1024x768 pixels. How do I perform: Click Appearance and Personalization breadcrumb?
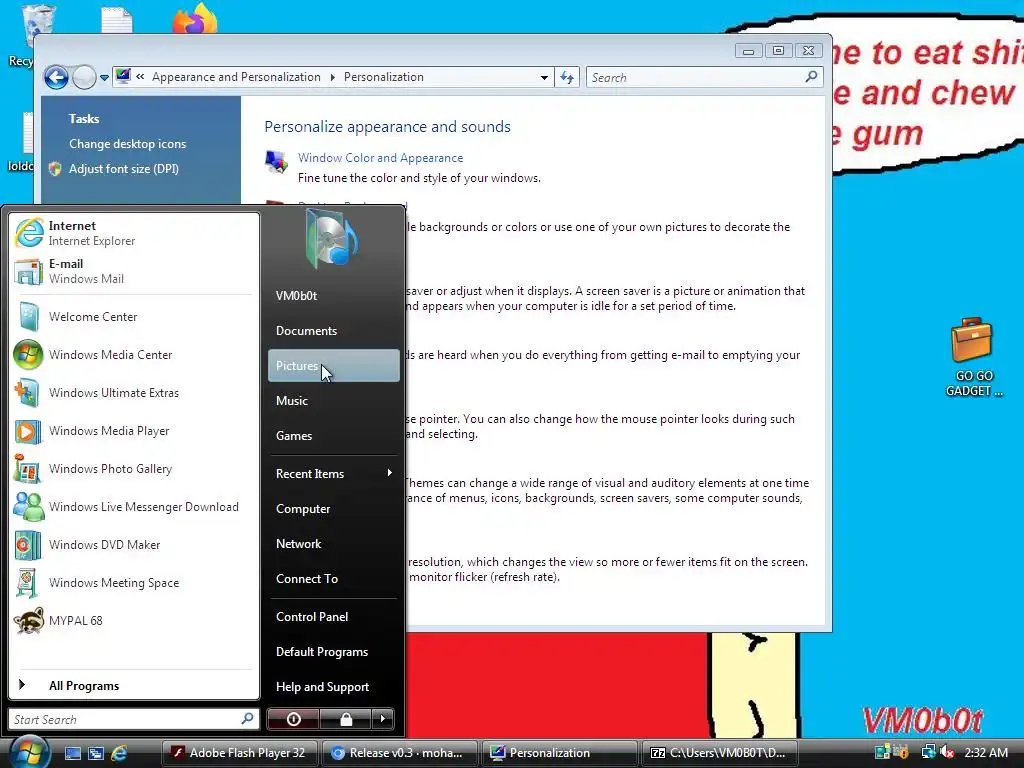(x=236, y=77)
